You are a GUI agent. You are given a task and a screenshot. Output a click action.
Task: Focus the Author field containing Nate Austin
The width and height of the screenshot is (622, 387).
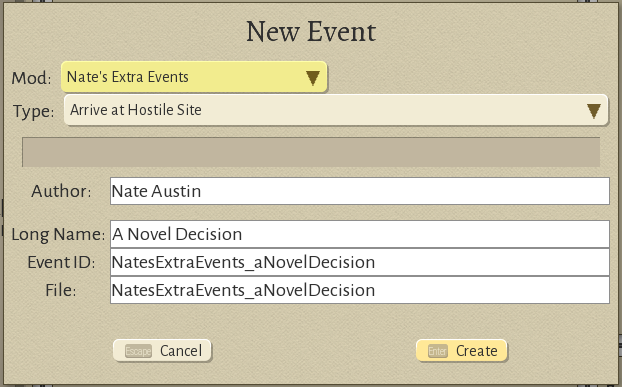pos(360,191)
